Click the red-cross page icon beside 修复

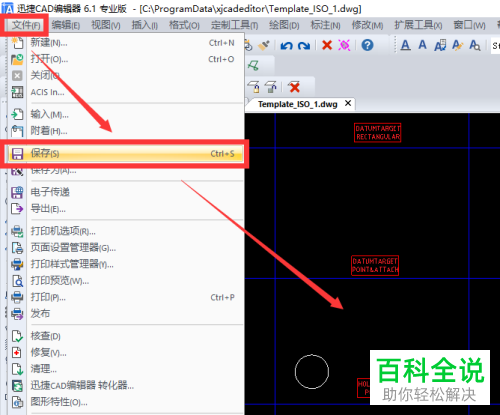pos(17,352)
